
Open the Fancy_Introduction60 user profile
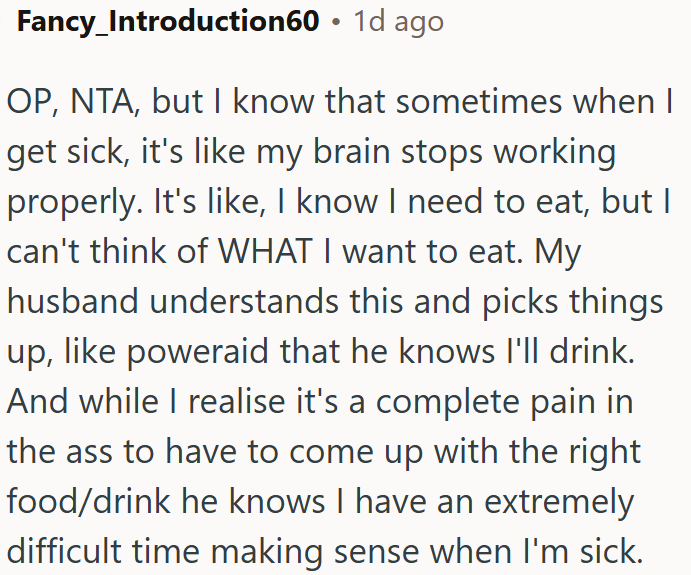tap(168, 22)
